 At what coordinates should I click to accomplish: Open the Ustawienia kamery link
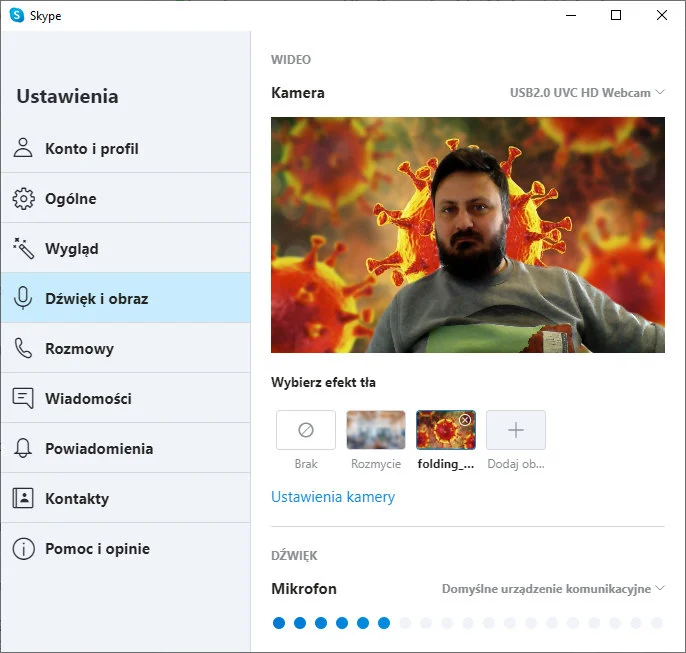pyautogui.click(x=333, y=497)
